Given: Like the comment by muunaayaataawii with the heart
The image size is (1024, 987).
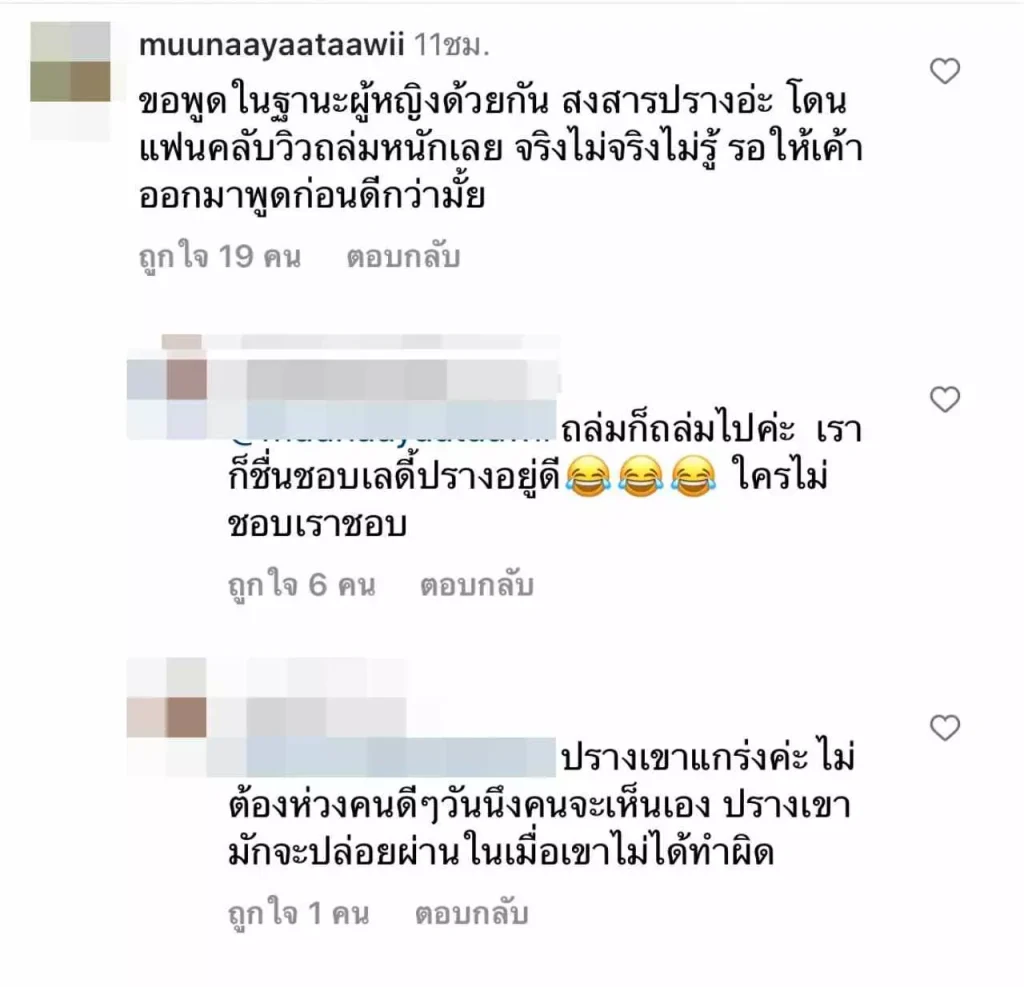Looking at the screenshot, I should click(x=944, y=71).
